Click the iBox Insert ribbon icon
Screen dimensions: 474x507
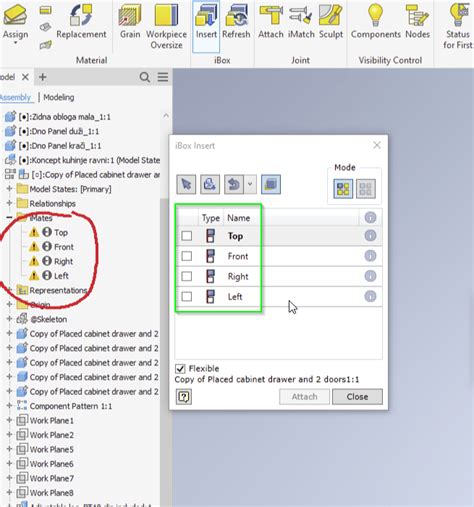click(206, 15)
